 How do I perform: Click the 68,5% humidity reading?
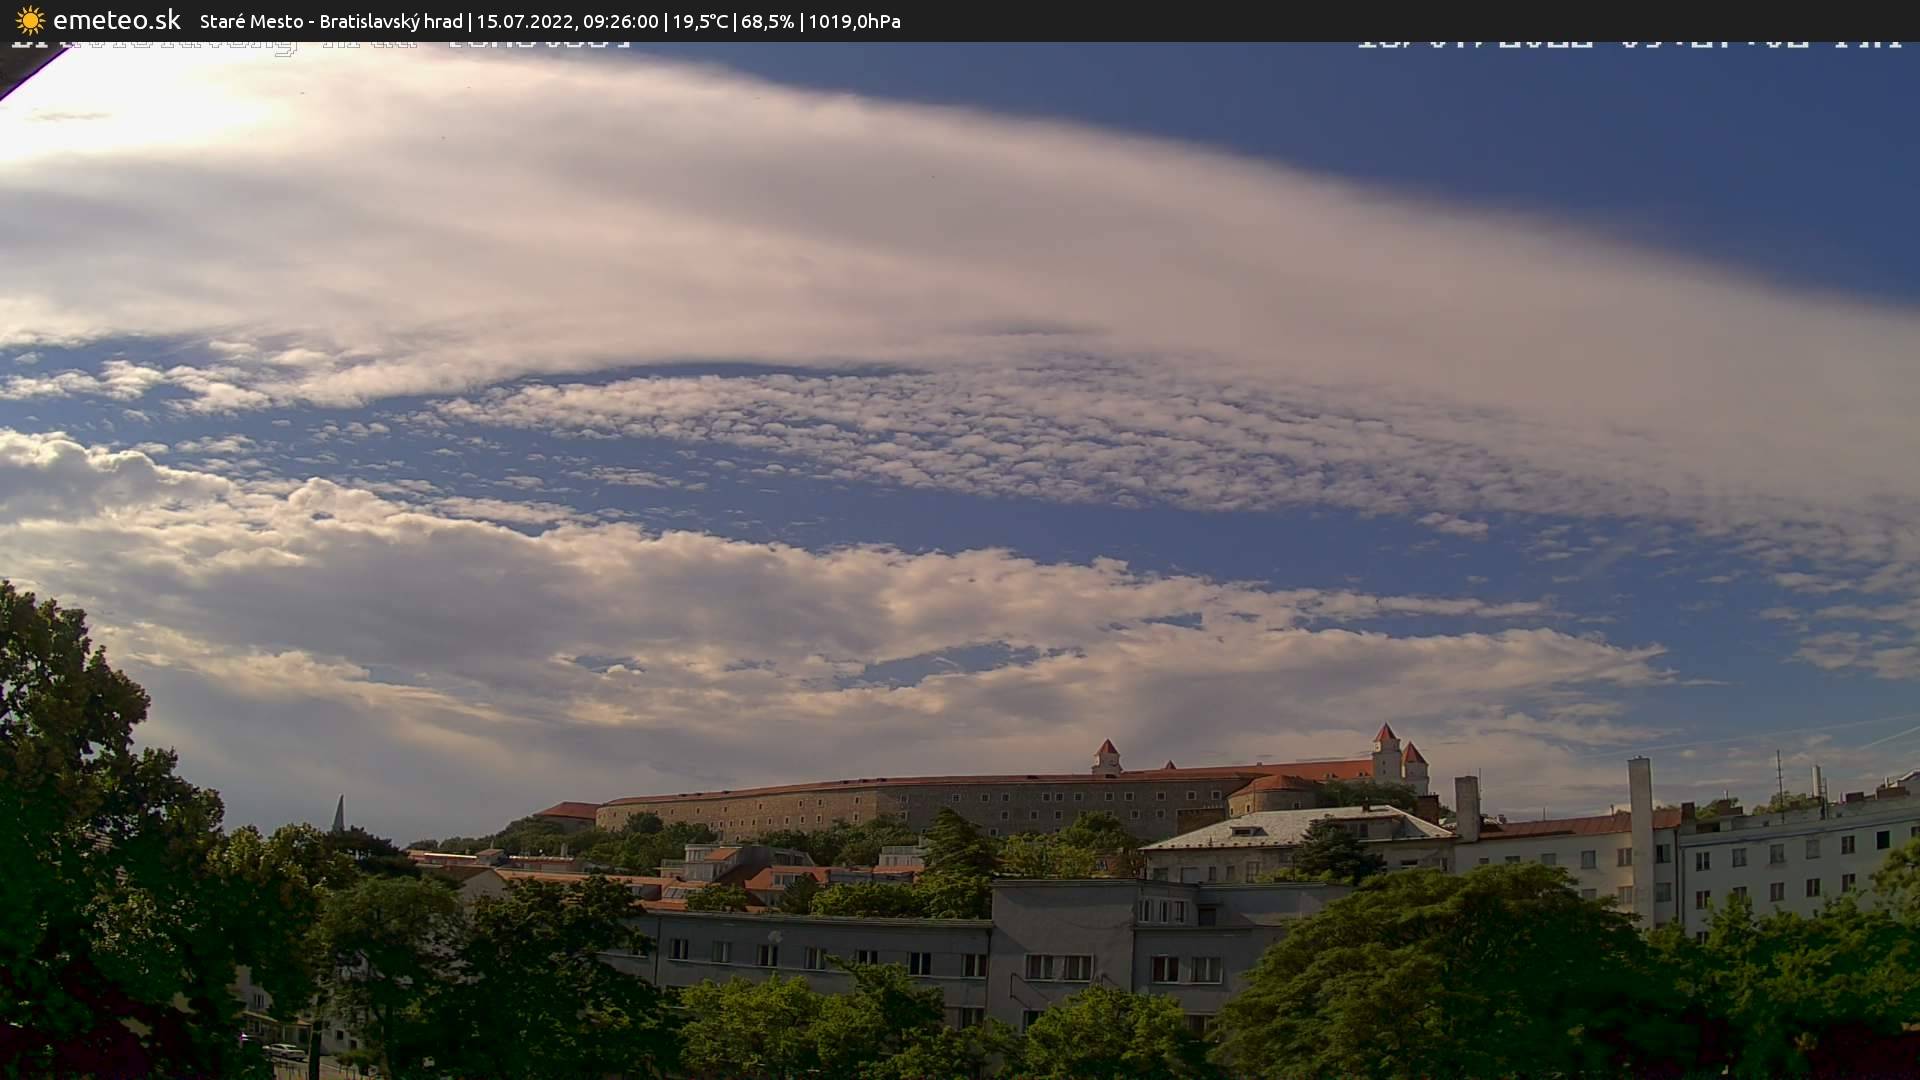pos(767,22)
